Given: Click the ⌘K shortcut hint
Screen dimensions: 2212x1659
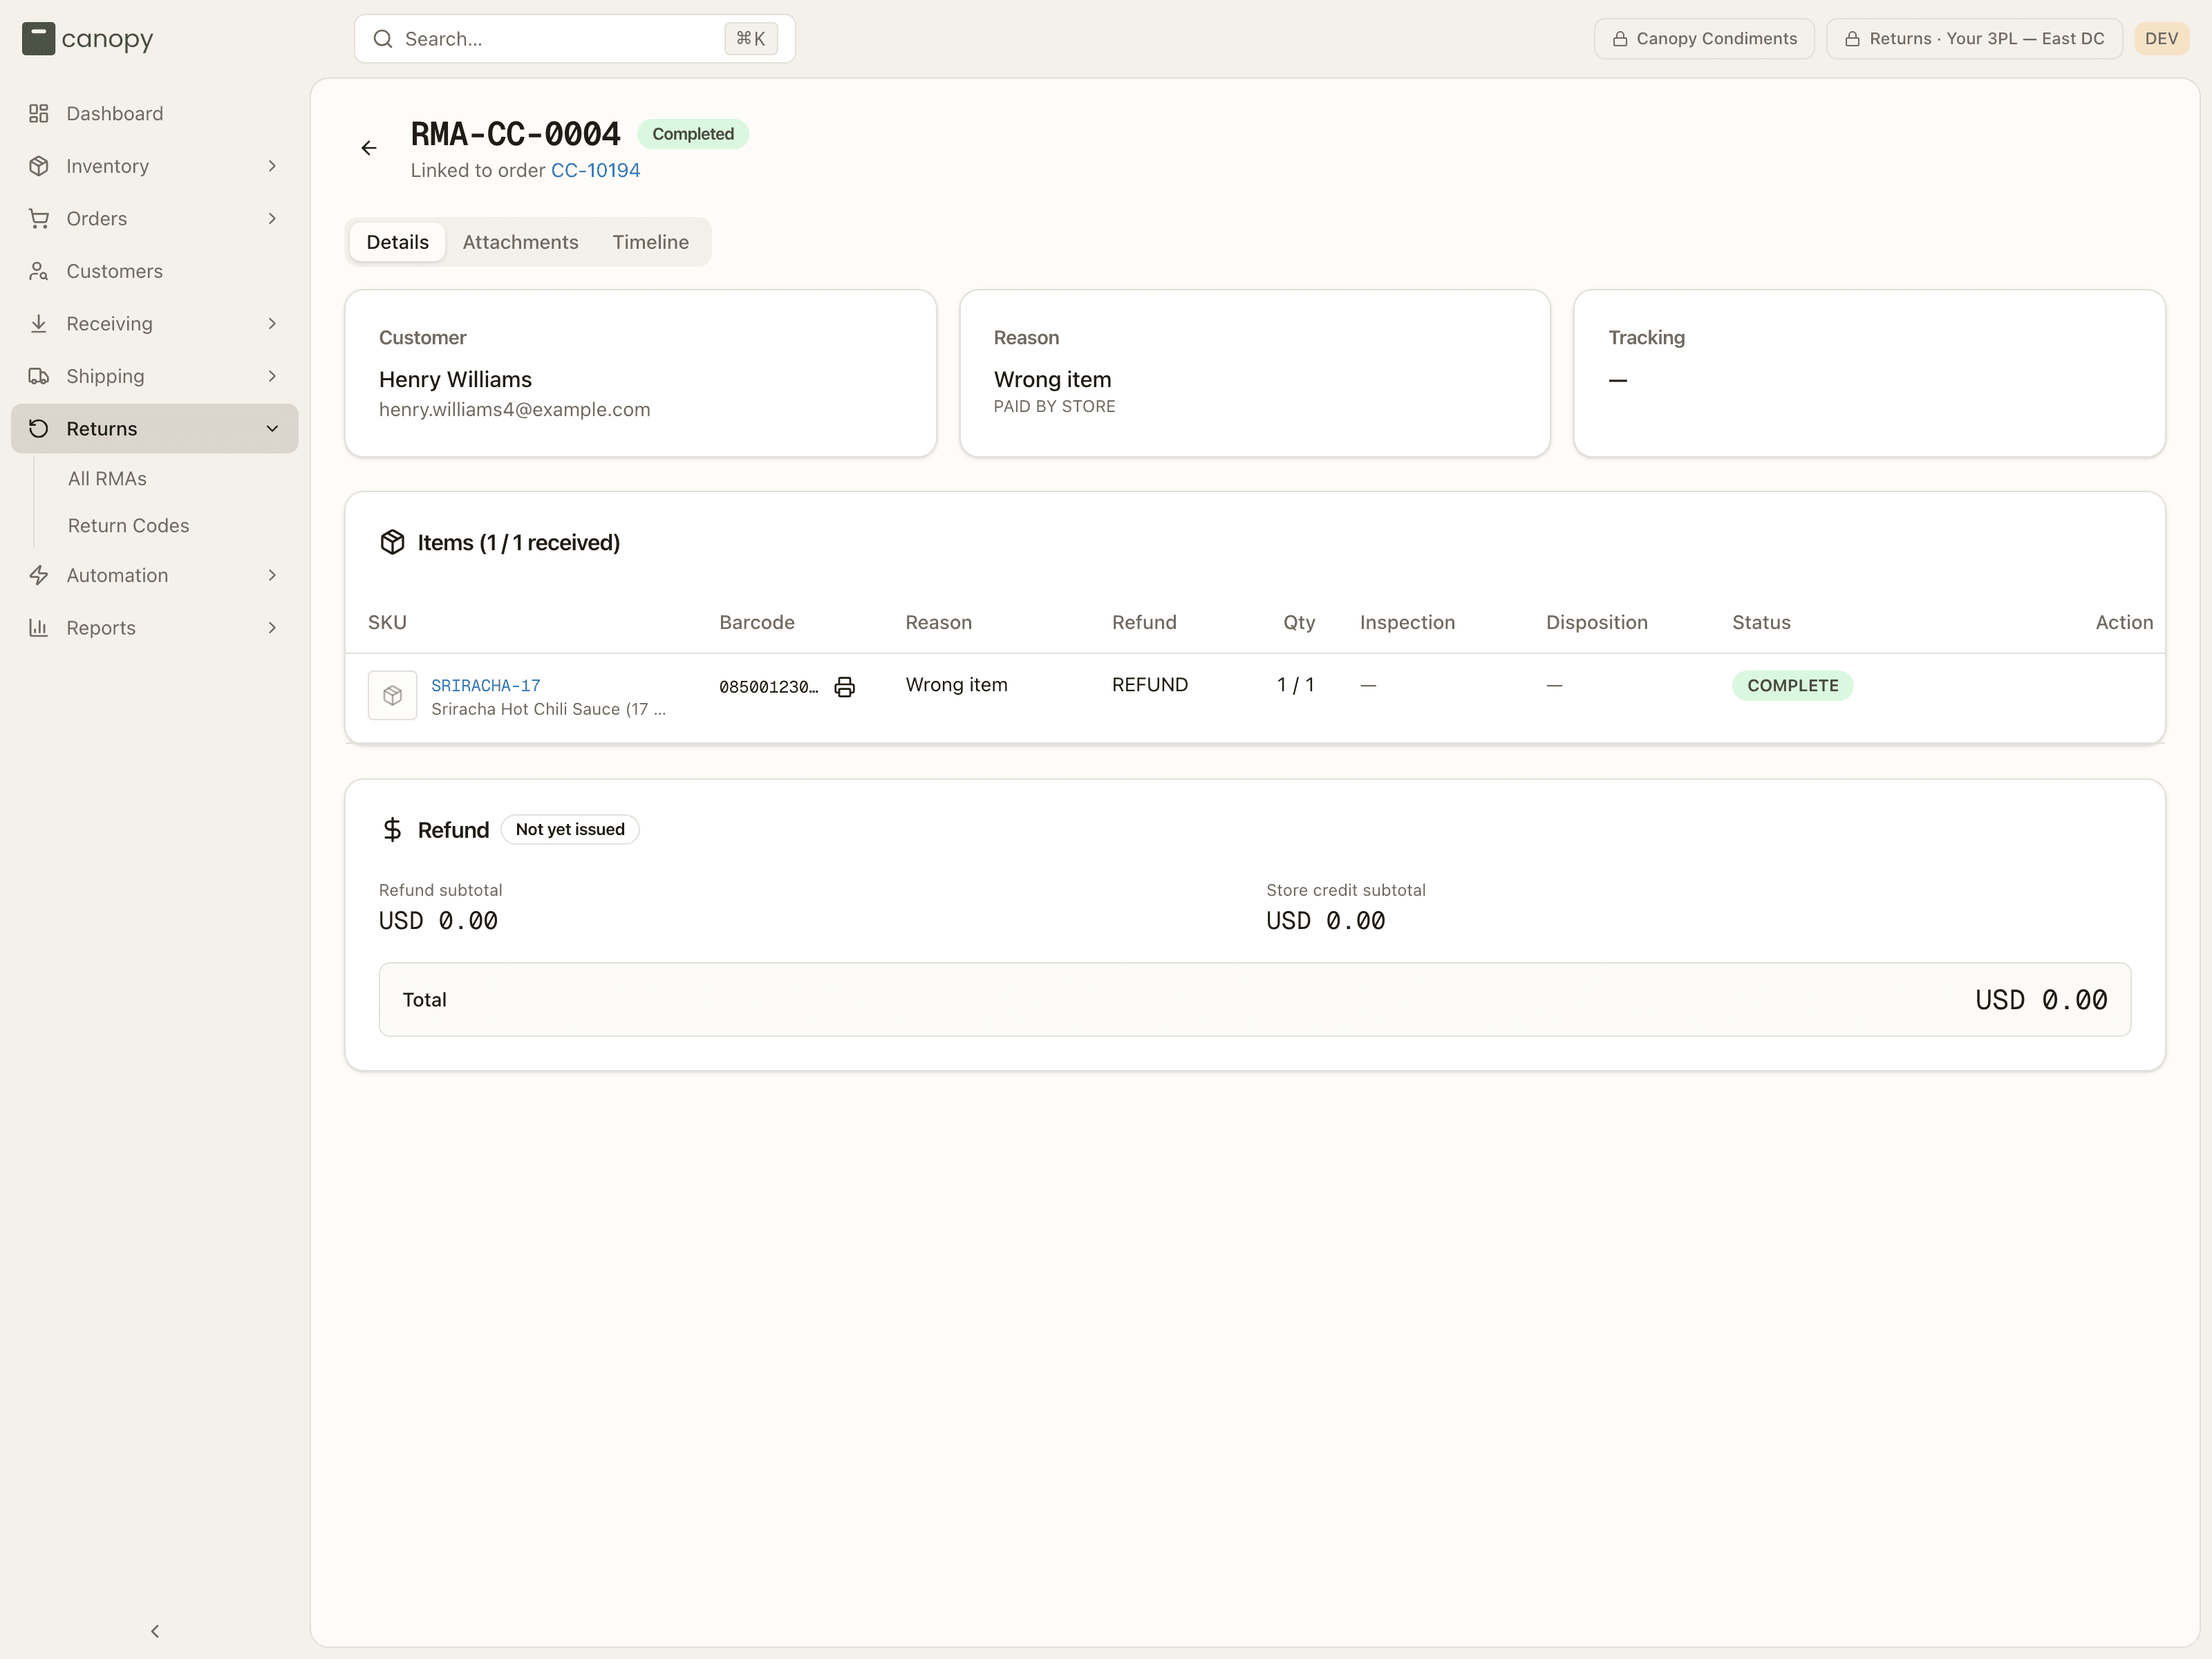Looking at the screenshot, I should point(751,39).
